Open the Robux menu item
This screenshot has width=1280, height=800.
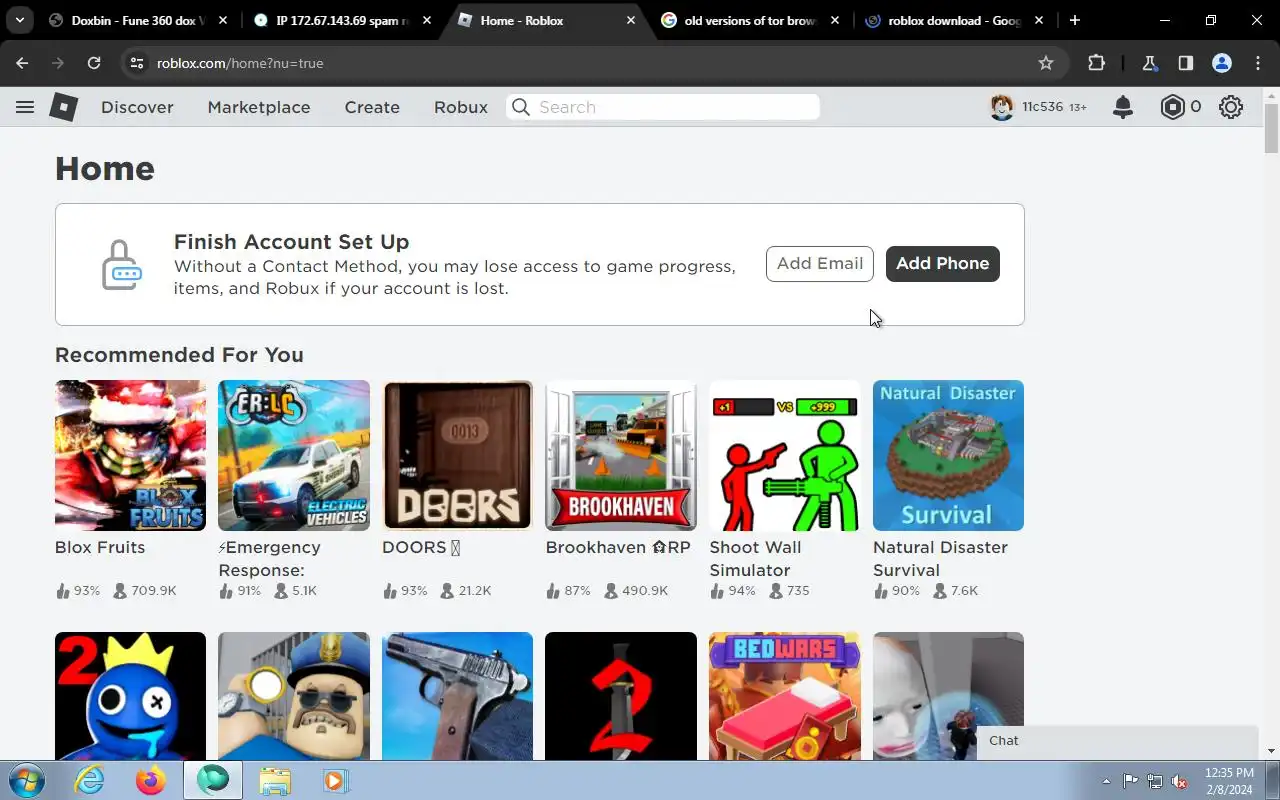click(x=461, y=107)
